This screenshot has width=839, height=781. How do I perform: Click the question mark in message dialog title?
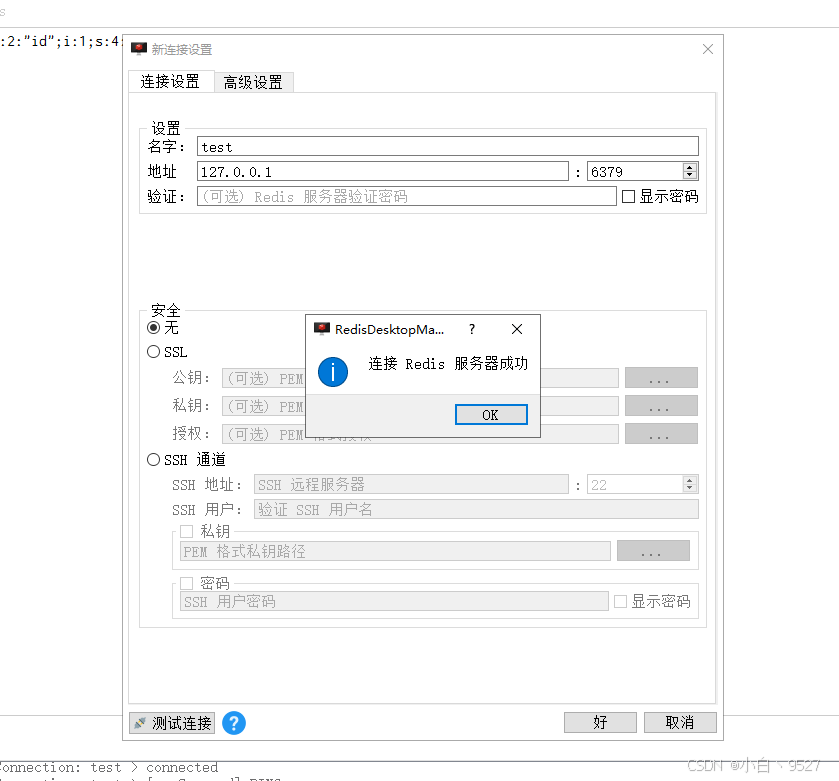[x=471, y=329]
